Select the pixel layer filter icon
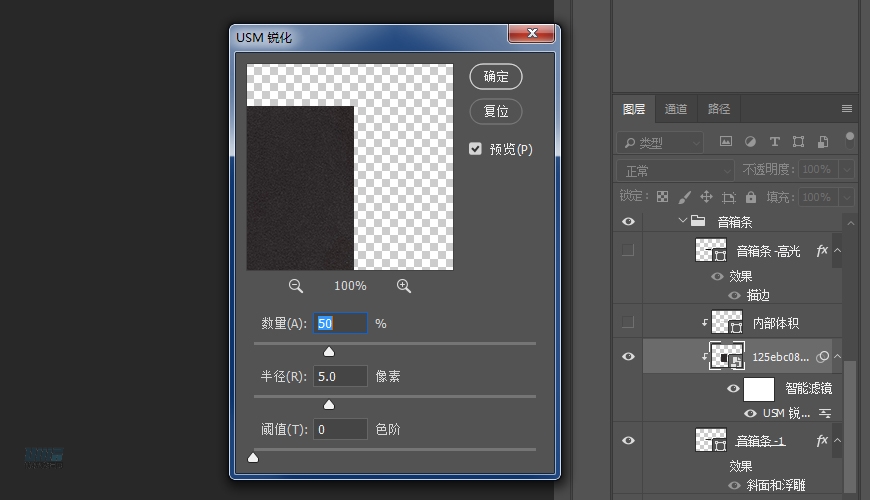Viewport: 870px width, 500px height. tap(726, 142)
